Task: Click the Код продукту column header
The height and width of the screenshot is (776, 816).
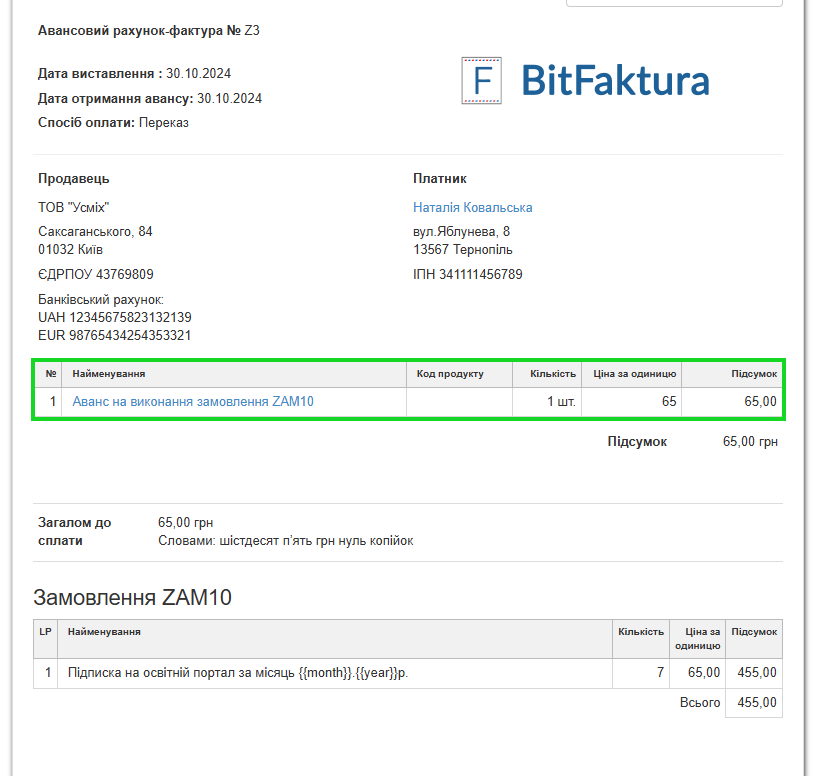Action: pos(450,374)
